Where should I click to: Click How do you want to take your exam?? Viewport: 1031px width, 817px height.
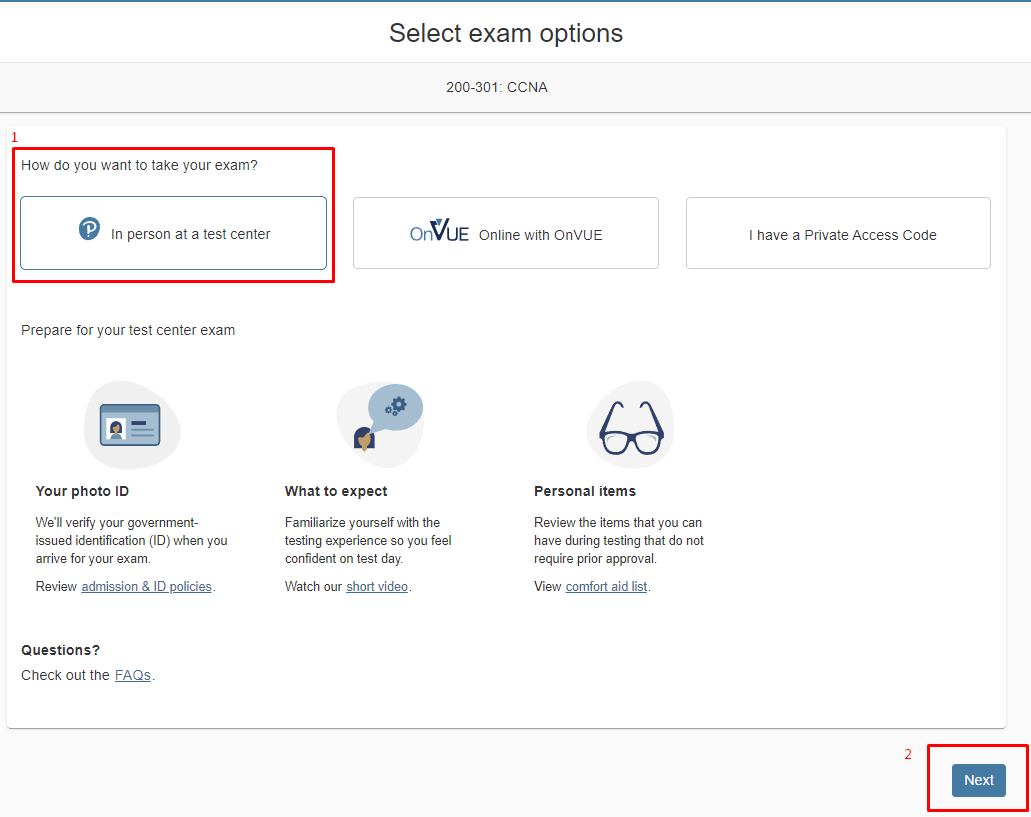pos(139,165)
